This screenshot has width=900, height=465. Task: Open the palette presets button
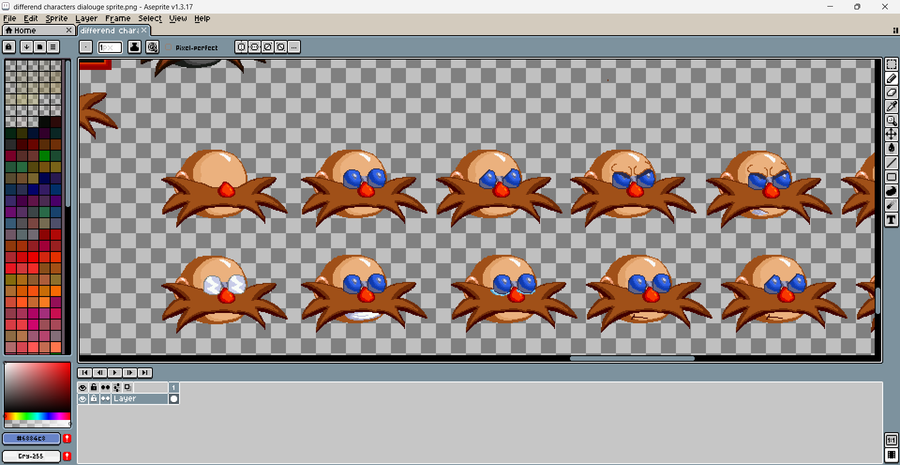[x=40, y=47]
